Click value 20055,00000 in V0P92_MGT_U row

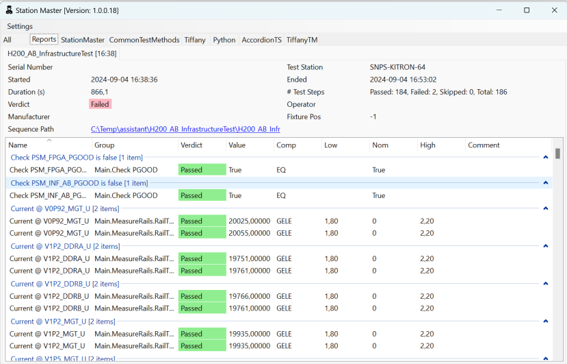pos(249,233)
